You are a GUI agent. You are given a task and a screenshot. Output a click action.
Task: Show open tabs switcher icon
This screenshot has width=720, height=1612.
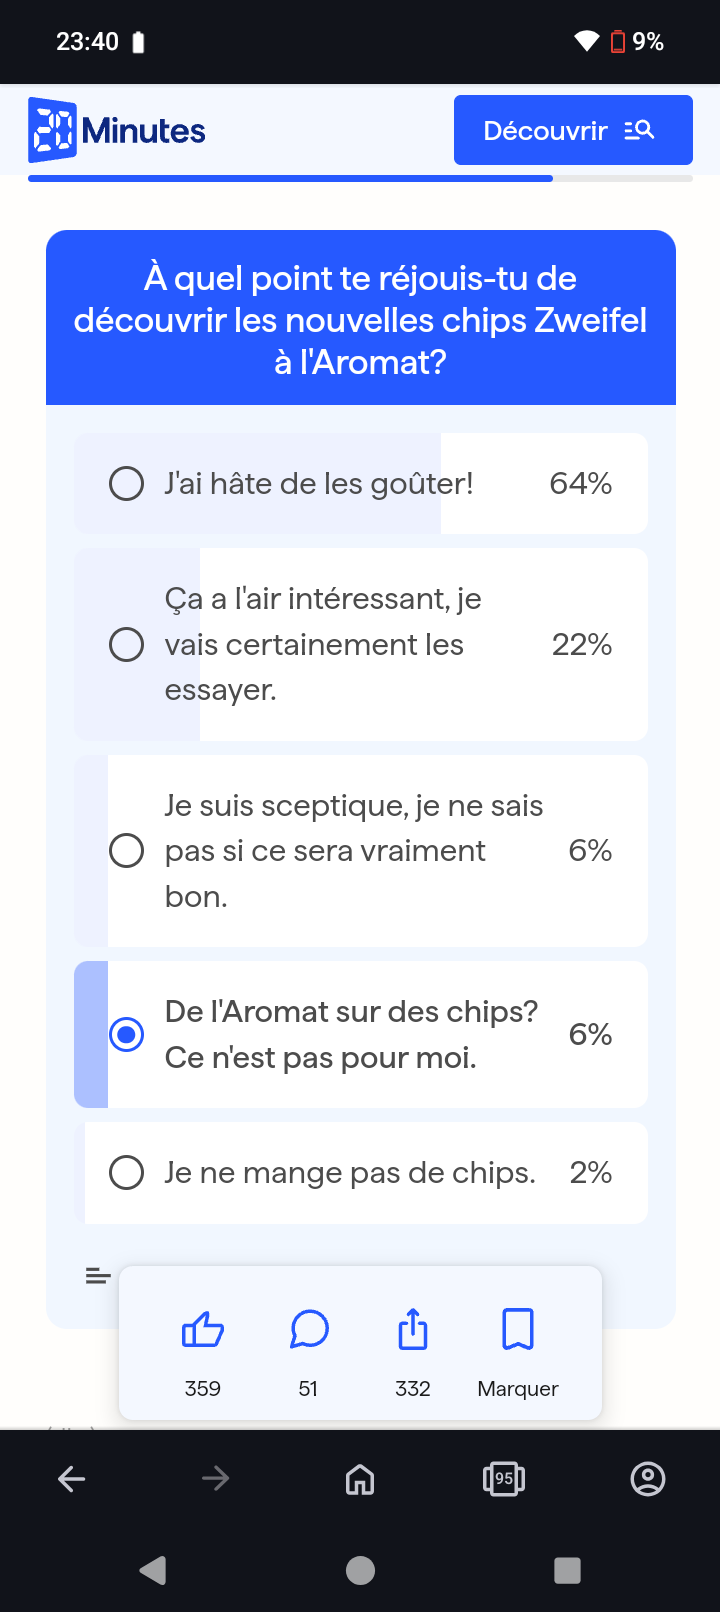(504, 1479)
